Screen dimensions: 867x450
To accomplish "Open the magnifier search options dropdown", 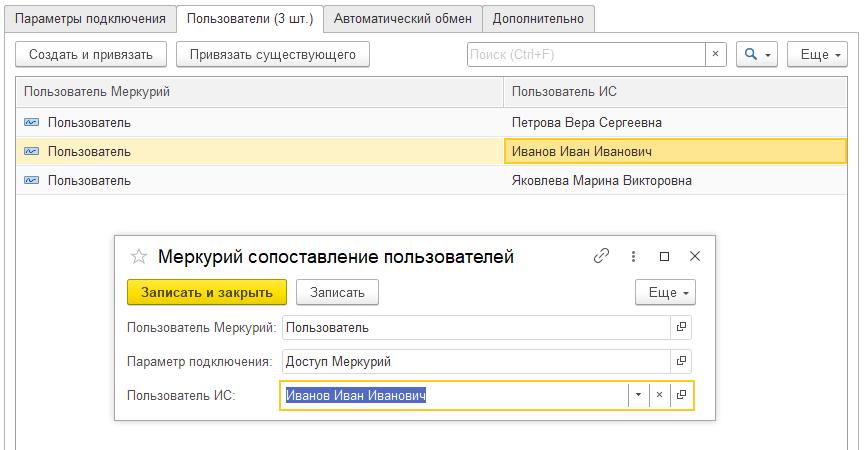I will (x=756, y=55).
